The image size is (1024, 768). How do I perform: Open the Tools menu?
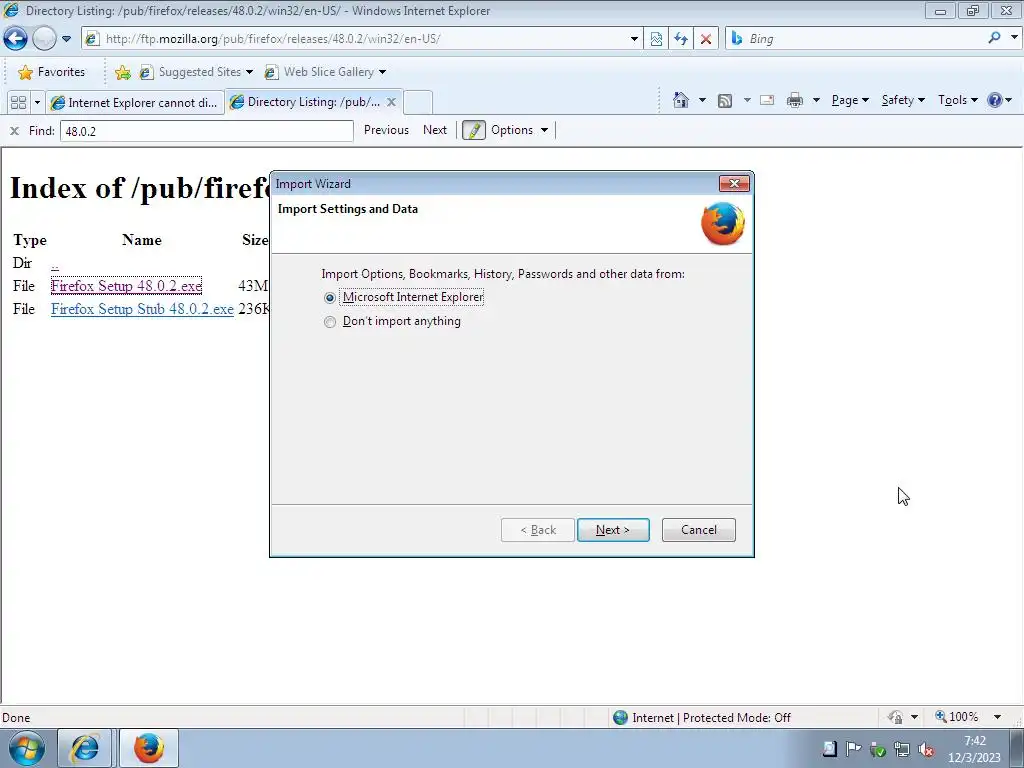tap(957, 100)
